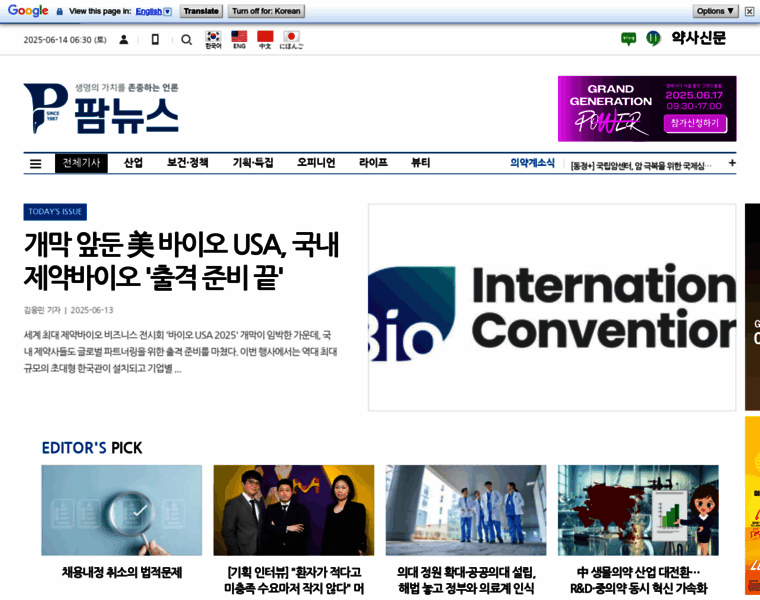Image resolution: width=760 pixels, height=600 pixels.
Task: Open the [기획 인터뷰] article title
Action: point(294,581)
